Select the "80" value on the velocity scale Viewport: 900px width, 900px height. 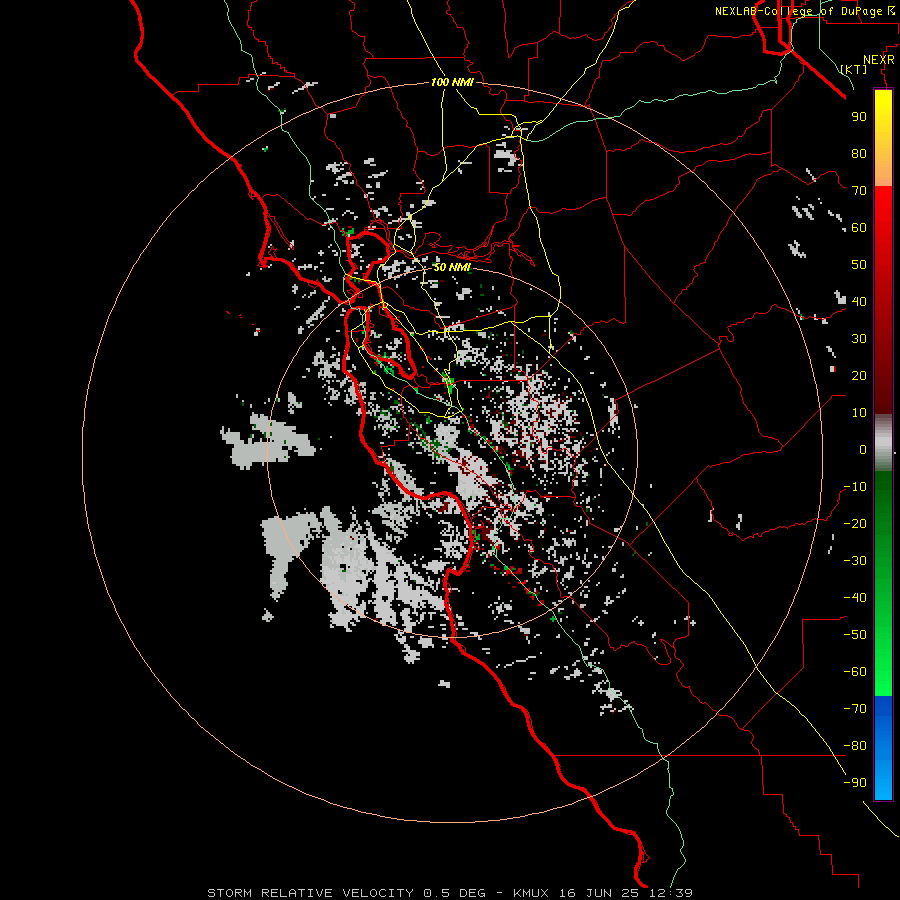pos(859,154)
